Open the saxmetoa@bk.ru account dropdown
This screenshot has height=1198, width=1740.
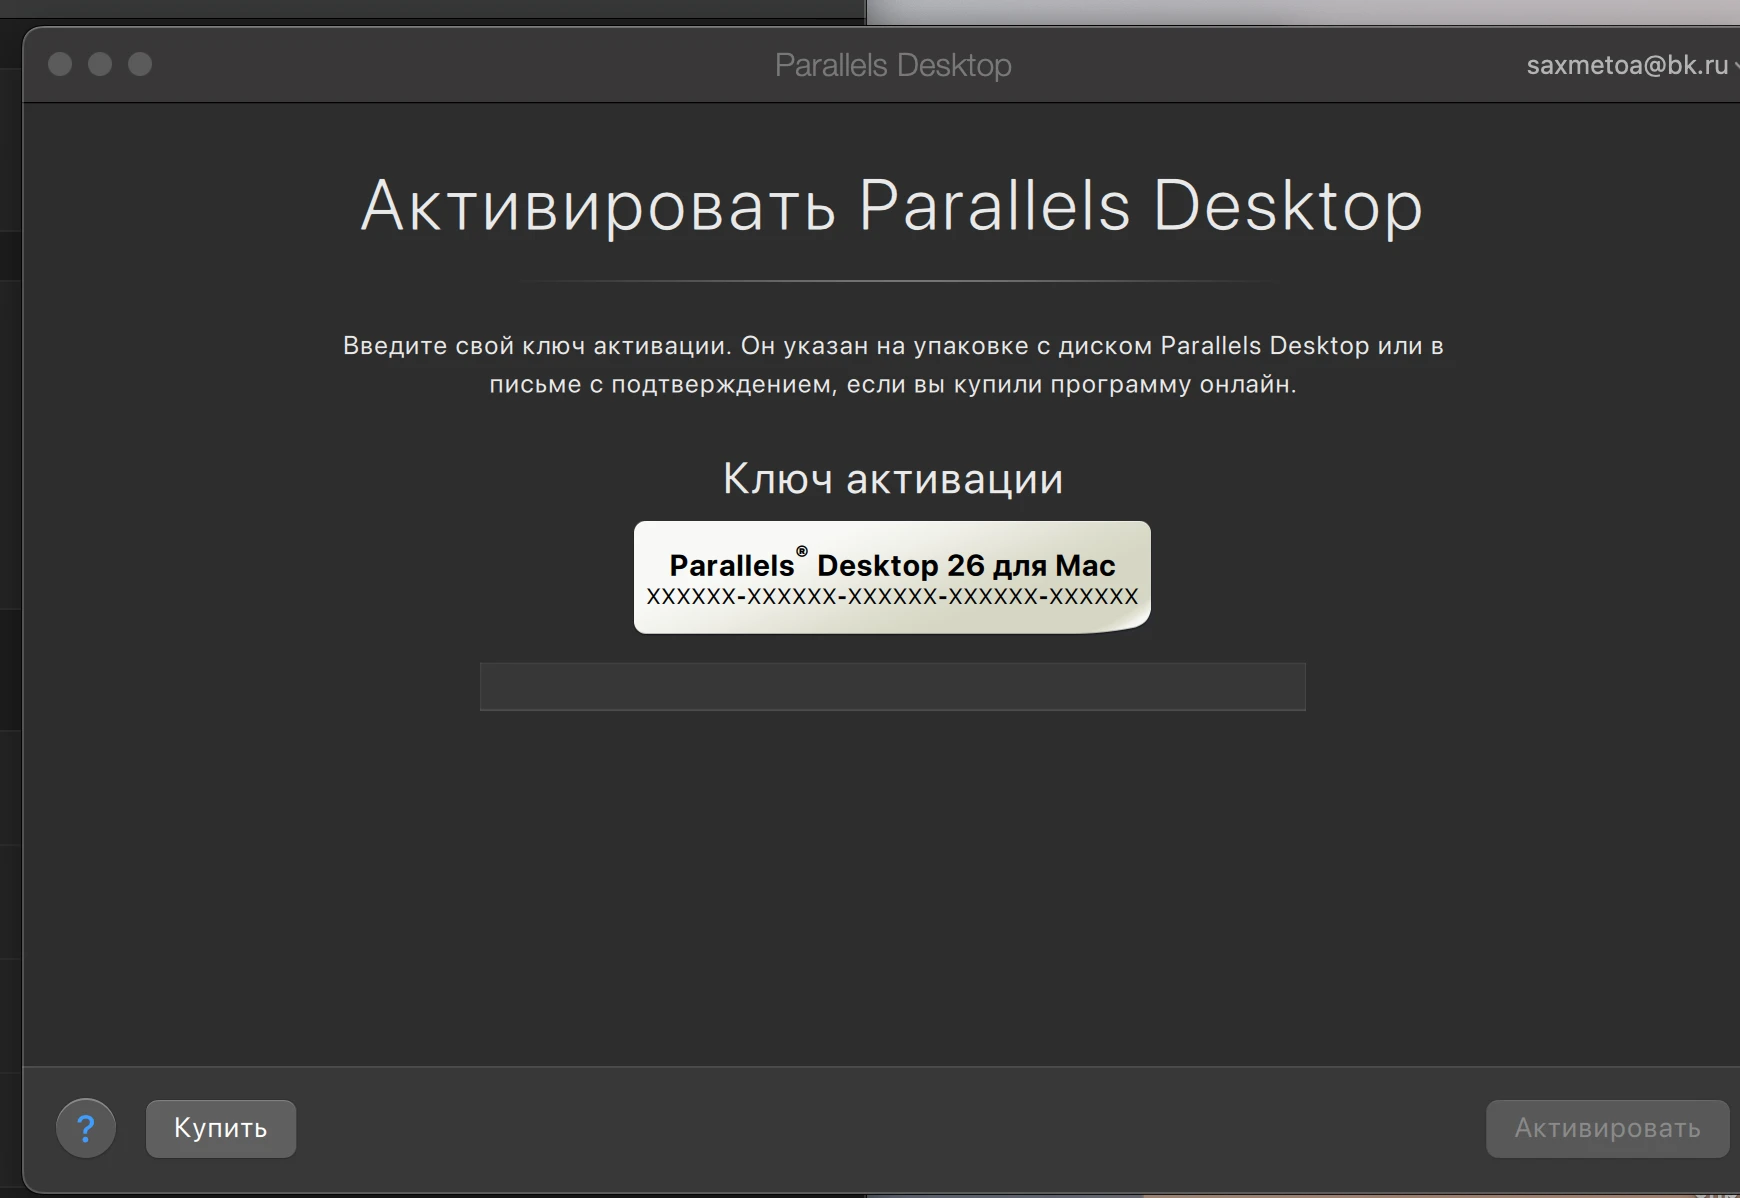1632,65
